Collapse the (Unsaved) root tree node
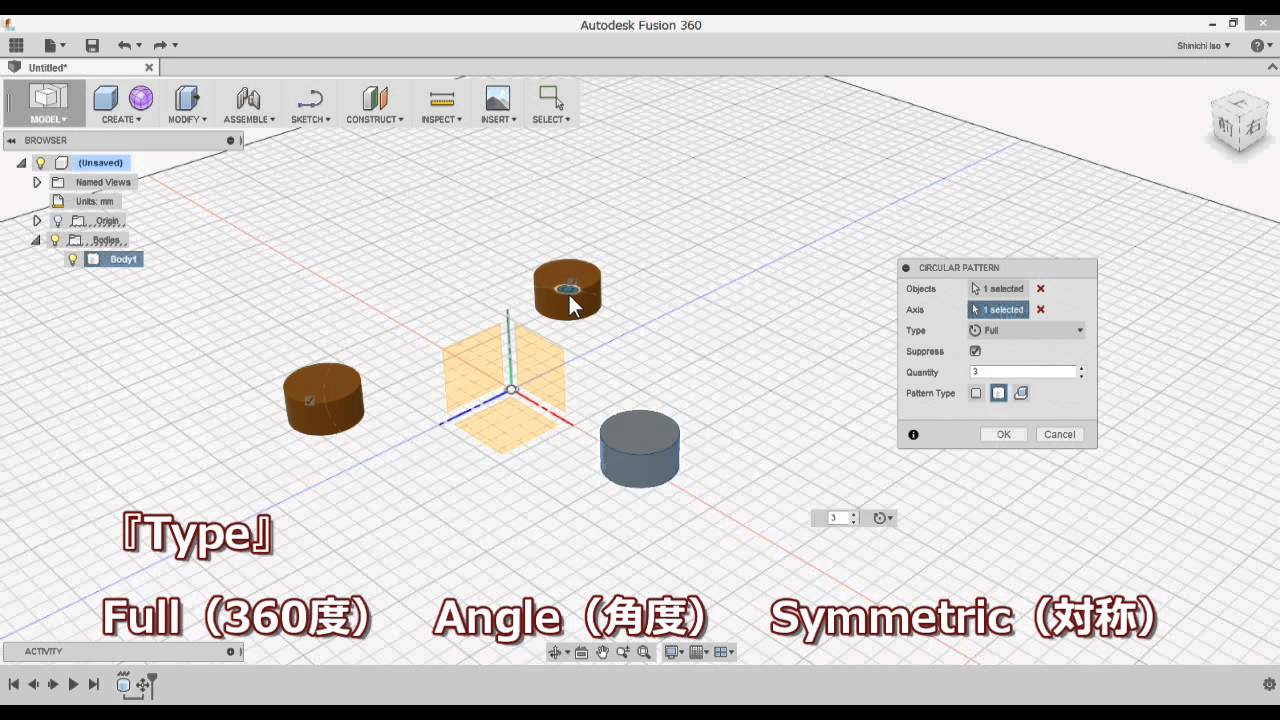 click(x=21, y=163)
